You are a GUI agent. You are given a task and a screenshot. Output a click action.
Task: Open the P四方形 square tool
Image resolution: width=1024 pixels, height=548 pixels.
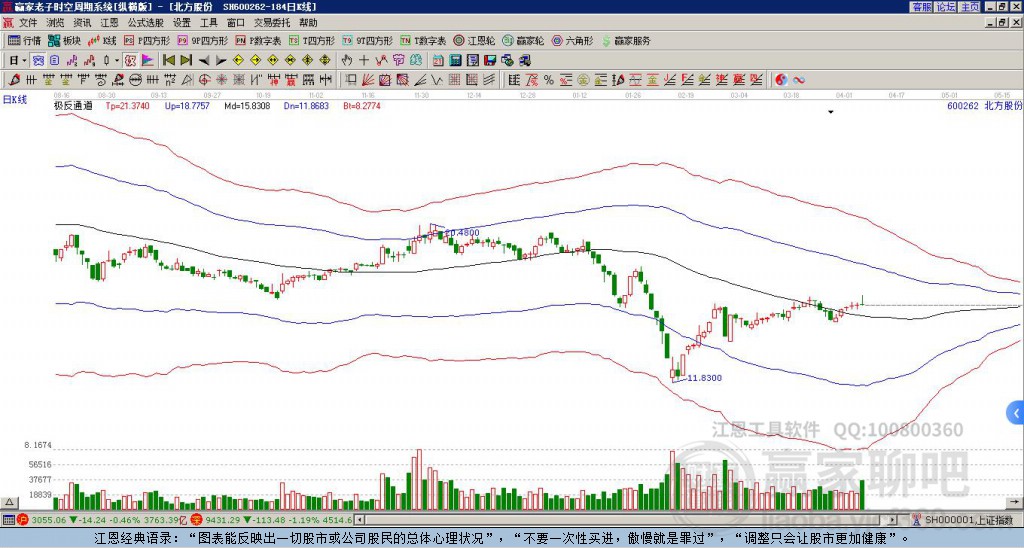(147, 40)
